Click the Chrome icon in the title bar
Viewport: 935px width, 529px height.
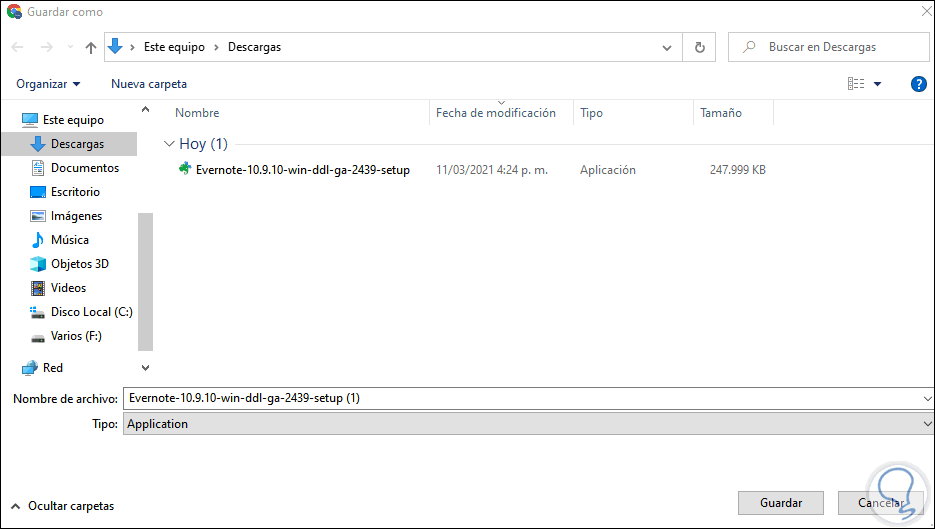click(x=14, y=11)
